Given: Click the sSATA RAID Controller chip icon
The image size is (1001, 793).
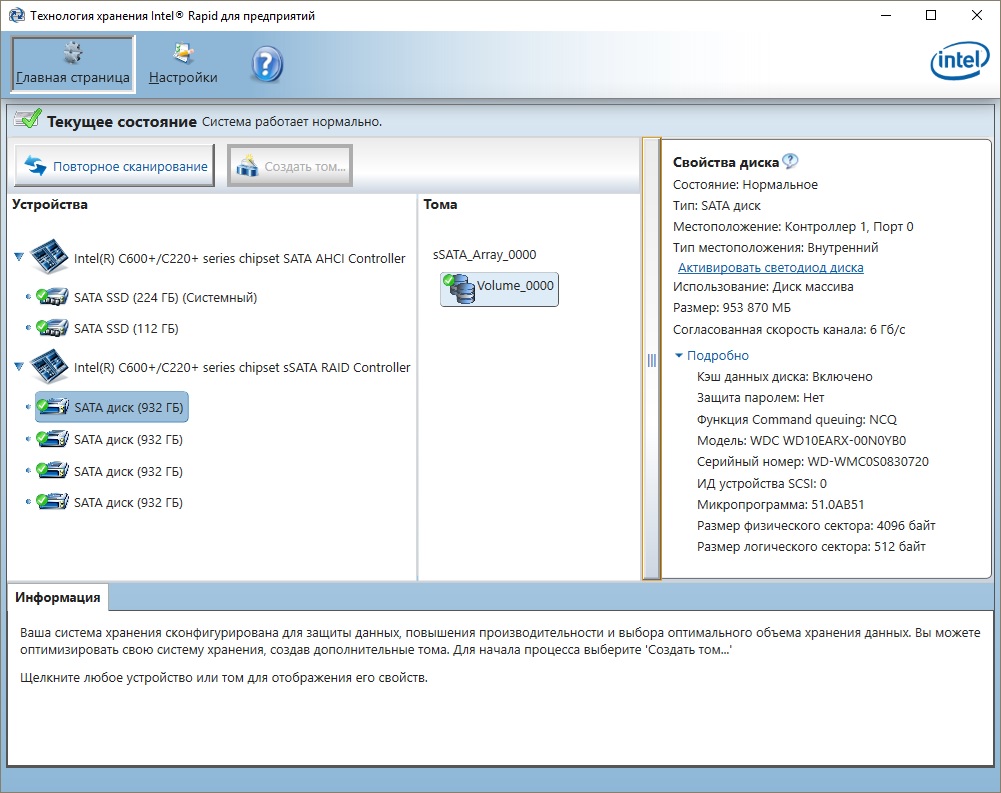Looking at the screenshot, I should [x=51, y=367].
